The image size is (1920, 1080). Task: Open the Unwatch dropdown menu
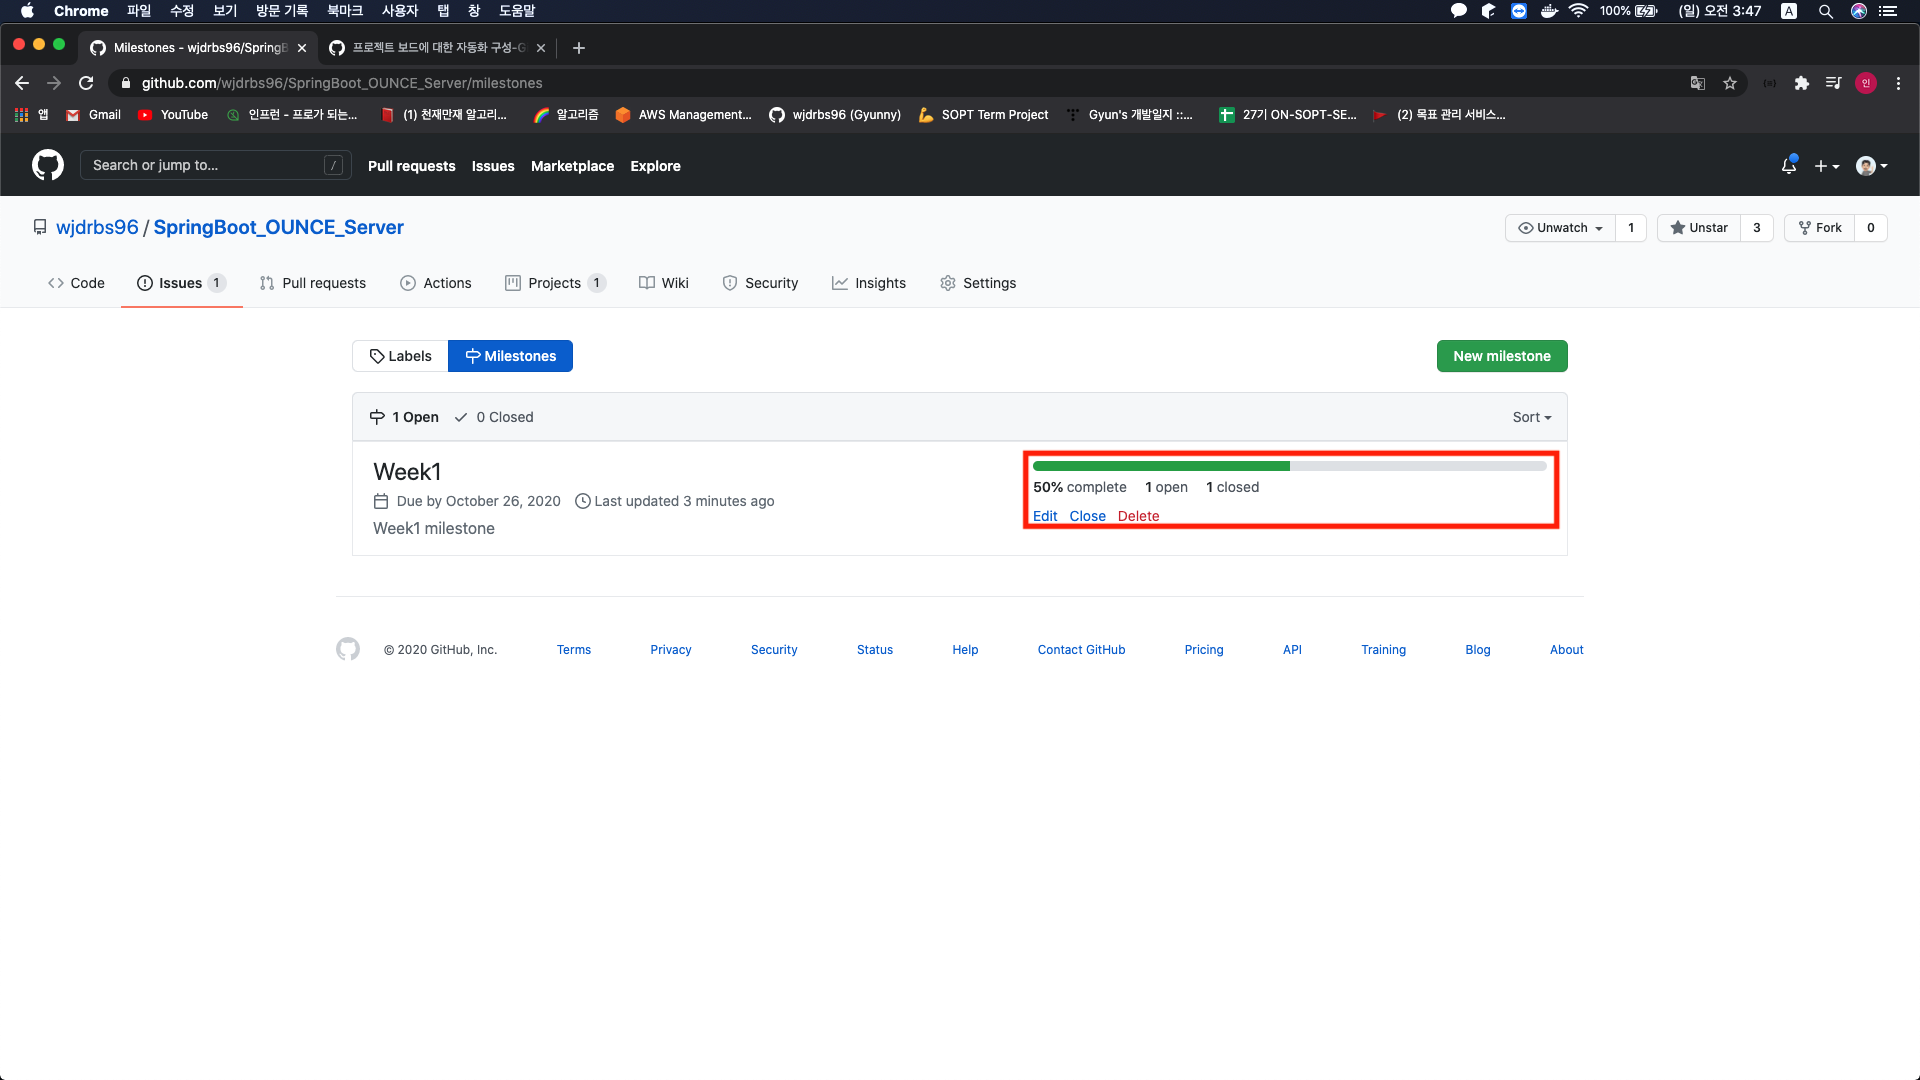point(1560,228)
